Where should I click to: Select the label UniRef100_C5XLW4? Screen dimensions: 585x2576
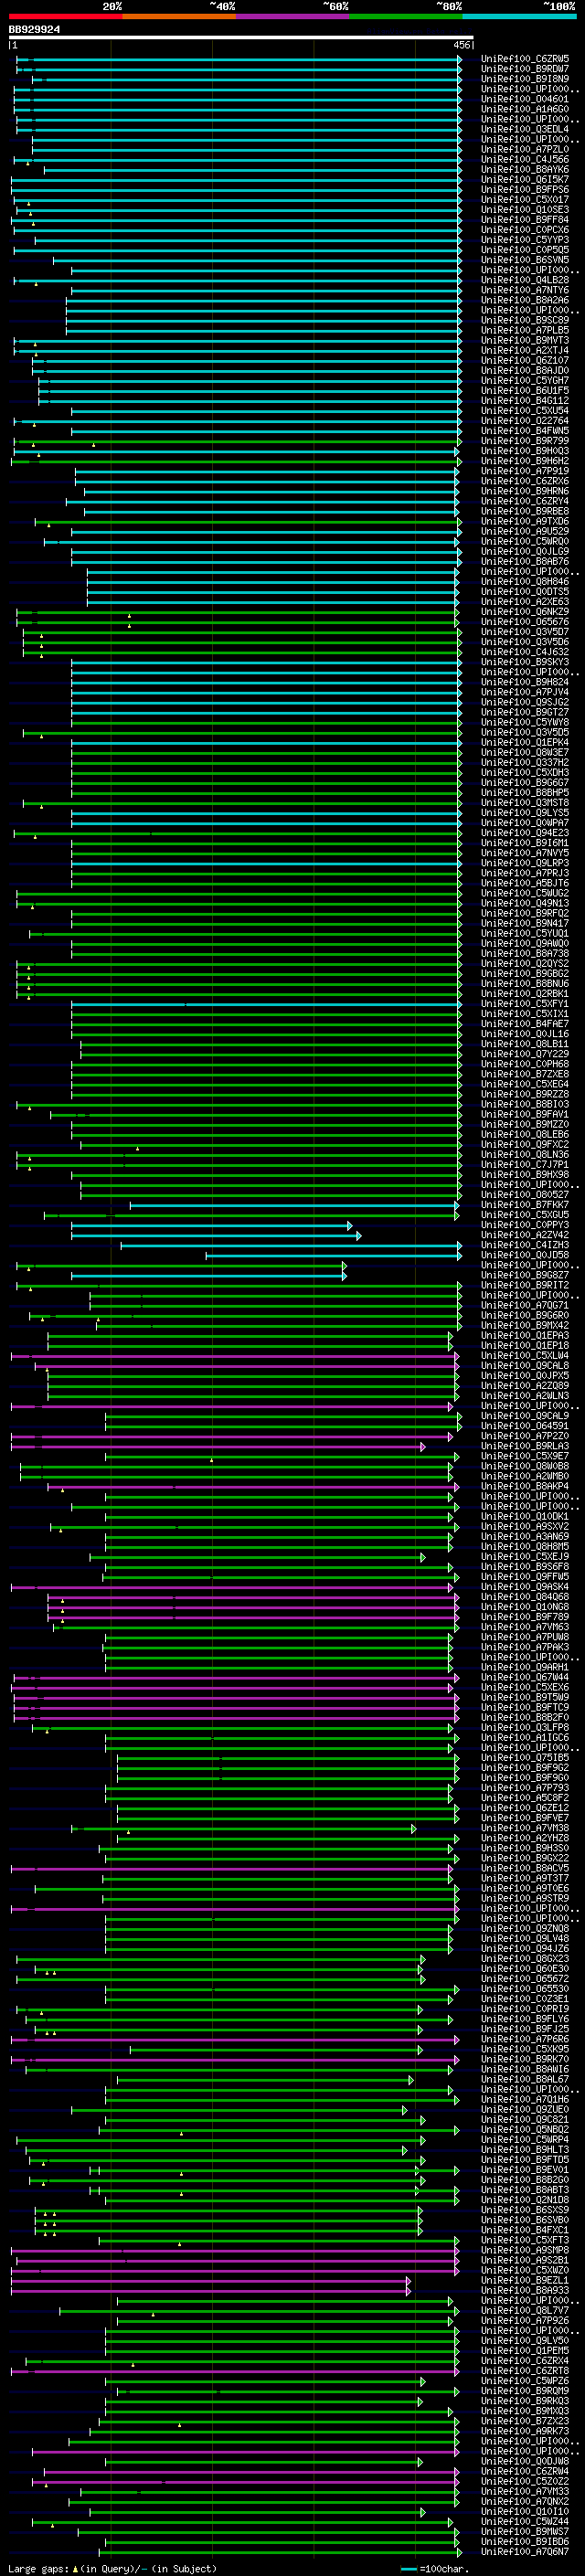525,1356
